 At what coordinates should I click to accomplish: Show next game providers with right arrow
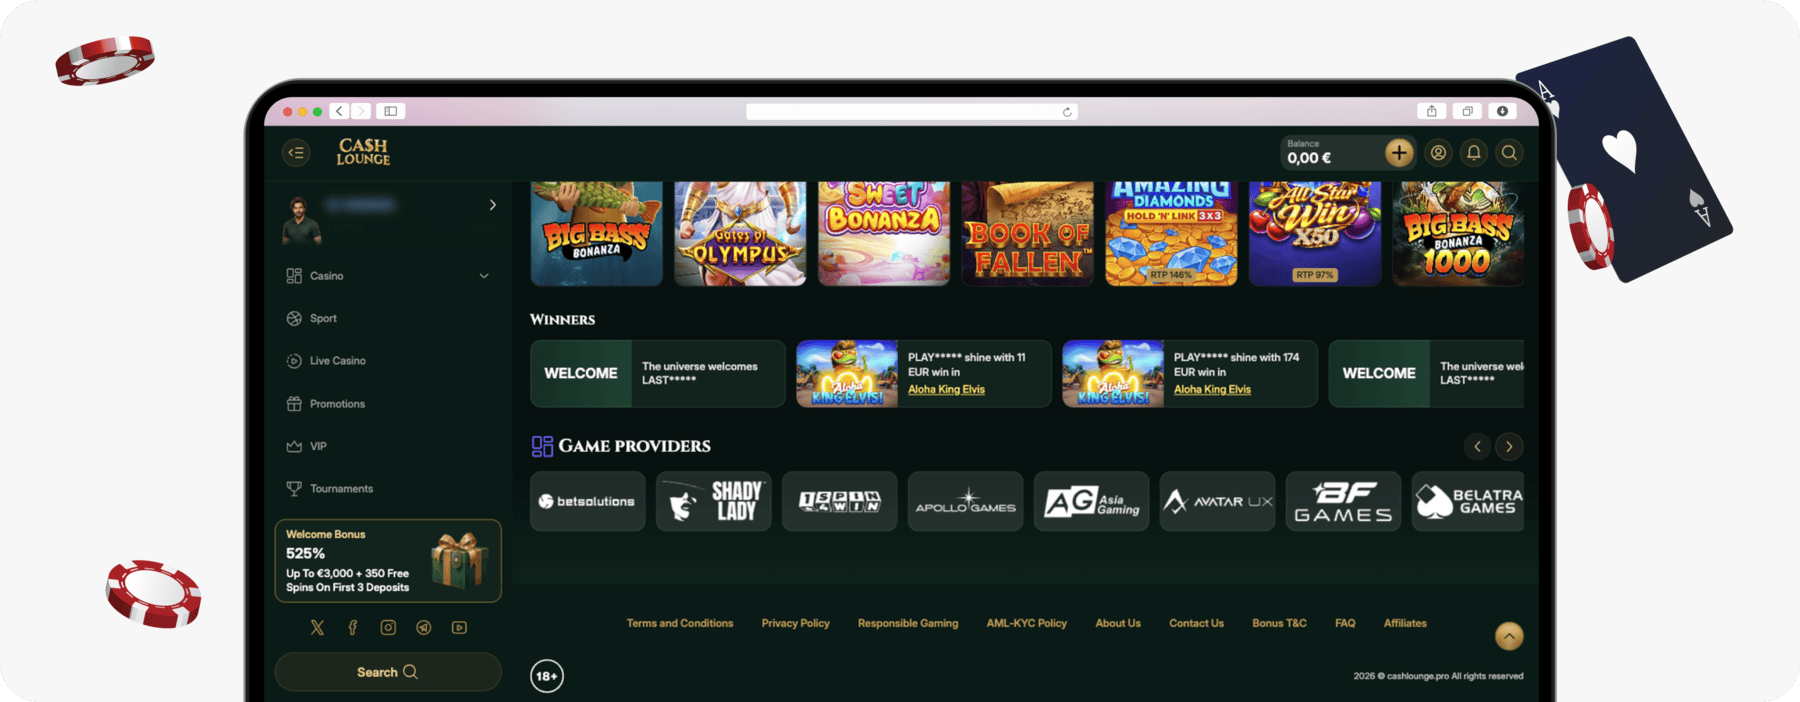[1509, 447]
